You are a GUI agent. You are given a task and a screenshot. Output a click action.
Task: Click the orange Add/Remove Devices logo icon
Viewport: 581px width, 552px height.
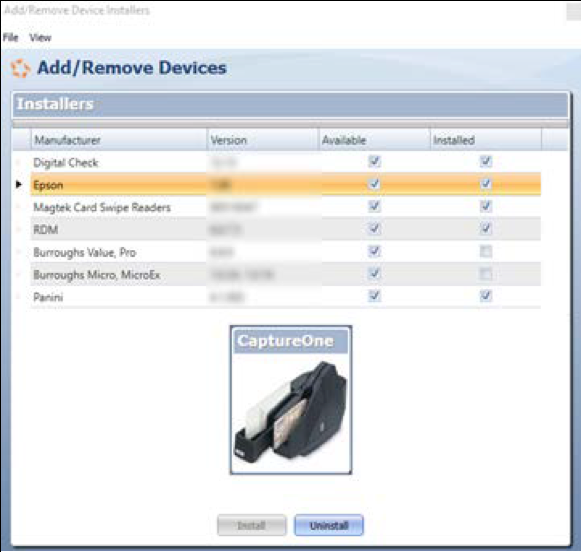[x=20, y=69]
